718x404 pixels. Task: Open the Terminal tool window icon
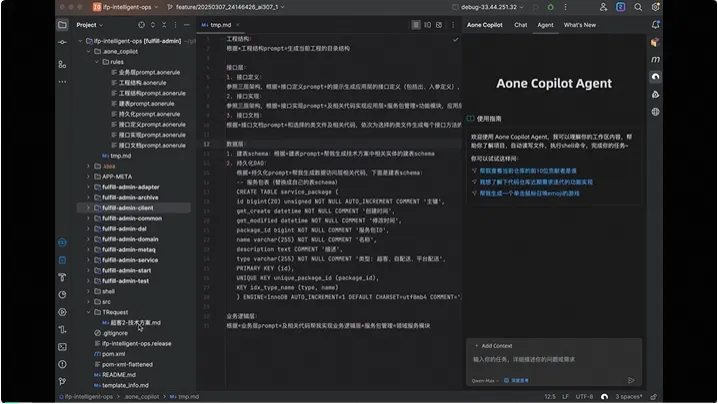click(62, 347)
